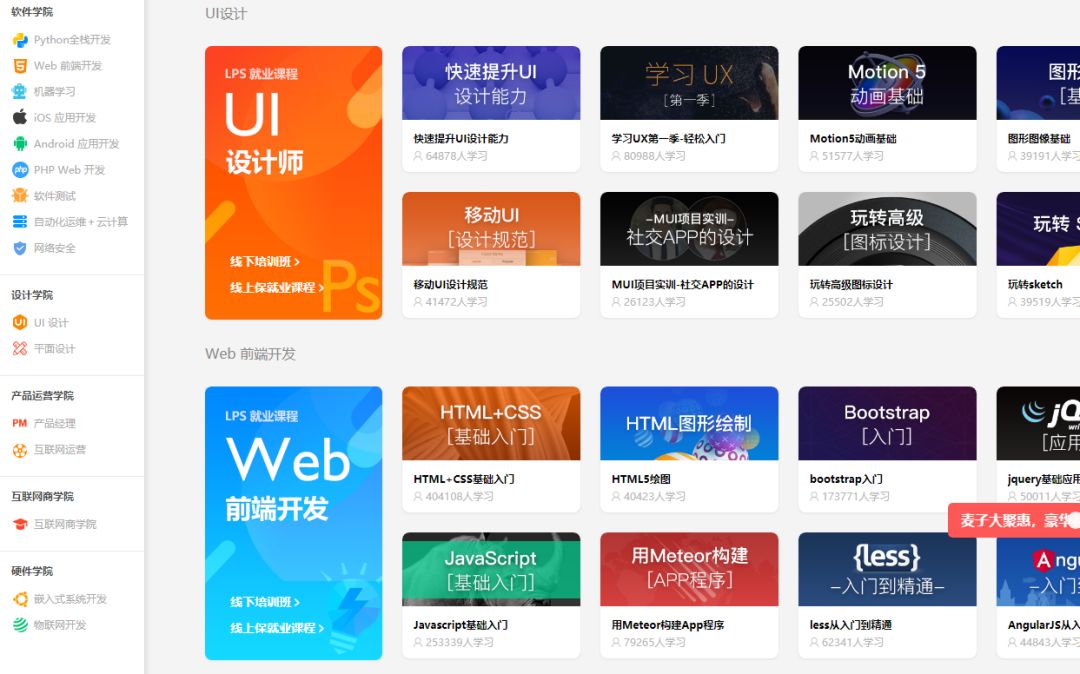Select the Python全栈开发 icon in the sidebar
The height and width of the screenshot is (674, 1080).
[18, 40]
